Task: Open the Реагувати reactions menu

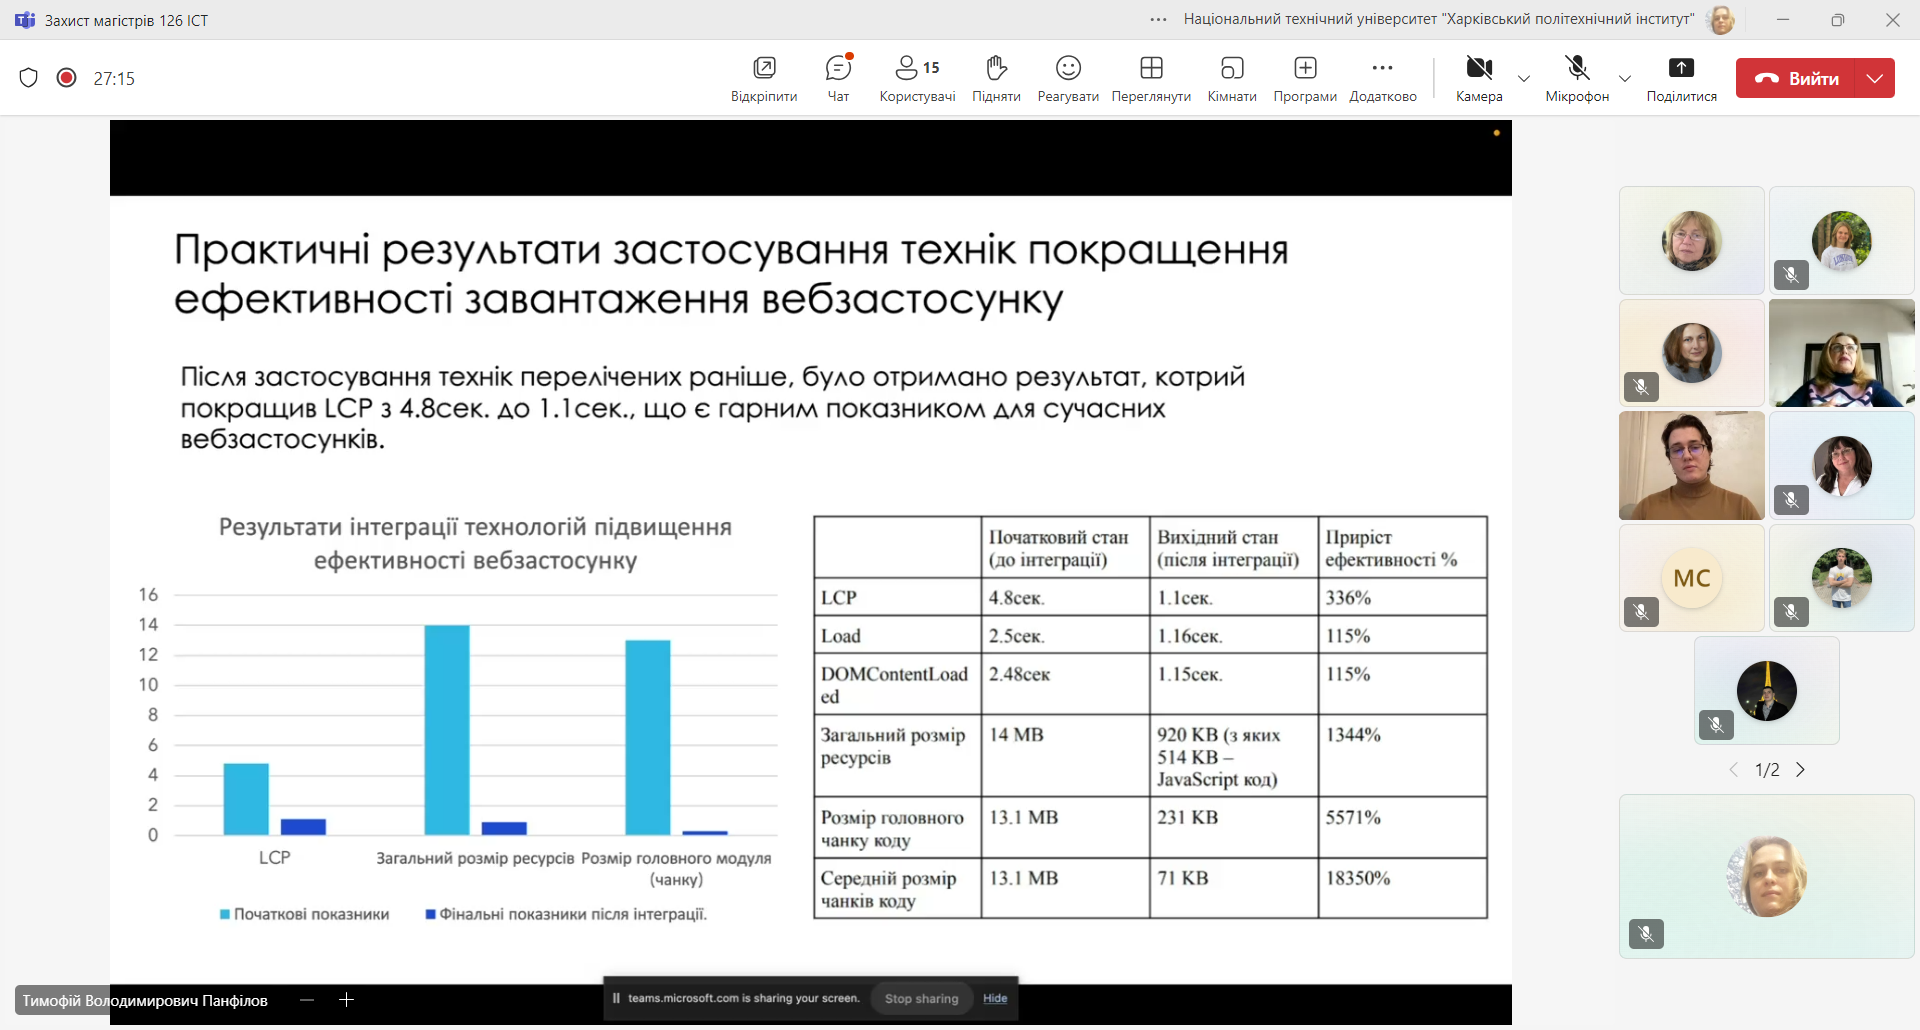Action: coord(1068,78)
